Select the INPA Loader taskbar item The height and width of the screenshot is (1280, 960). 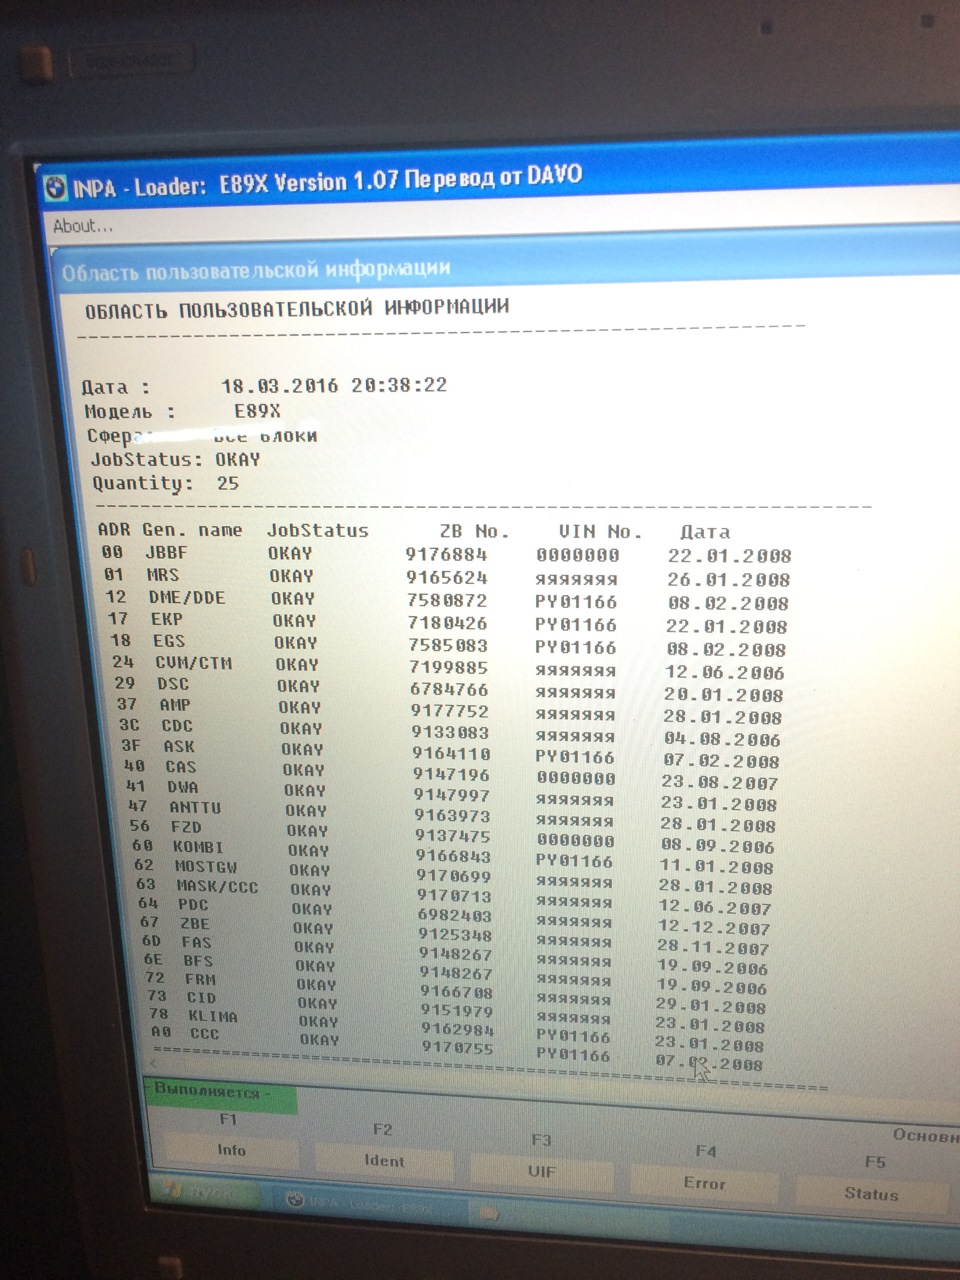click(370, 1204)
